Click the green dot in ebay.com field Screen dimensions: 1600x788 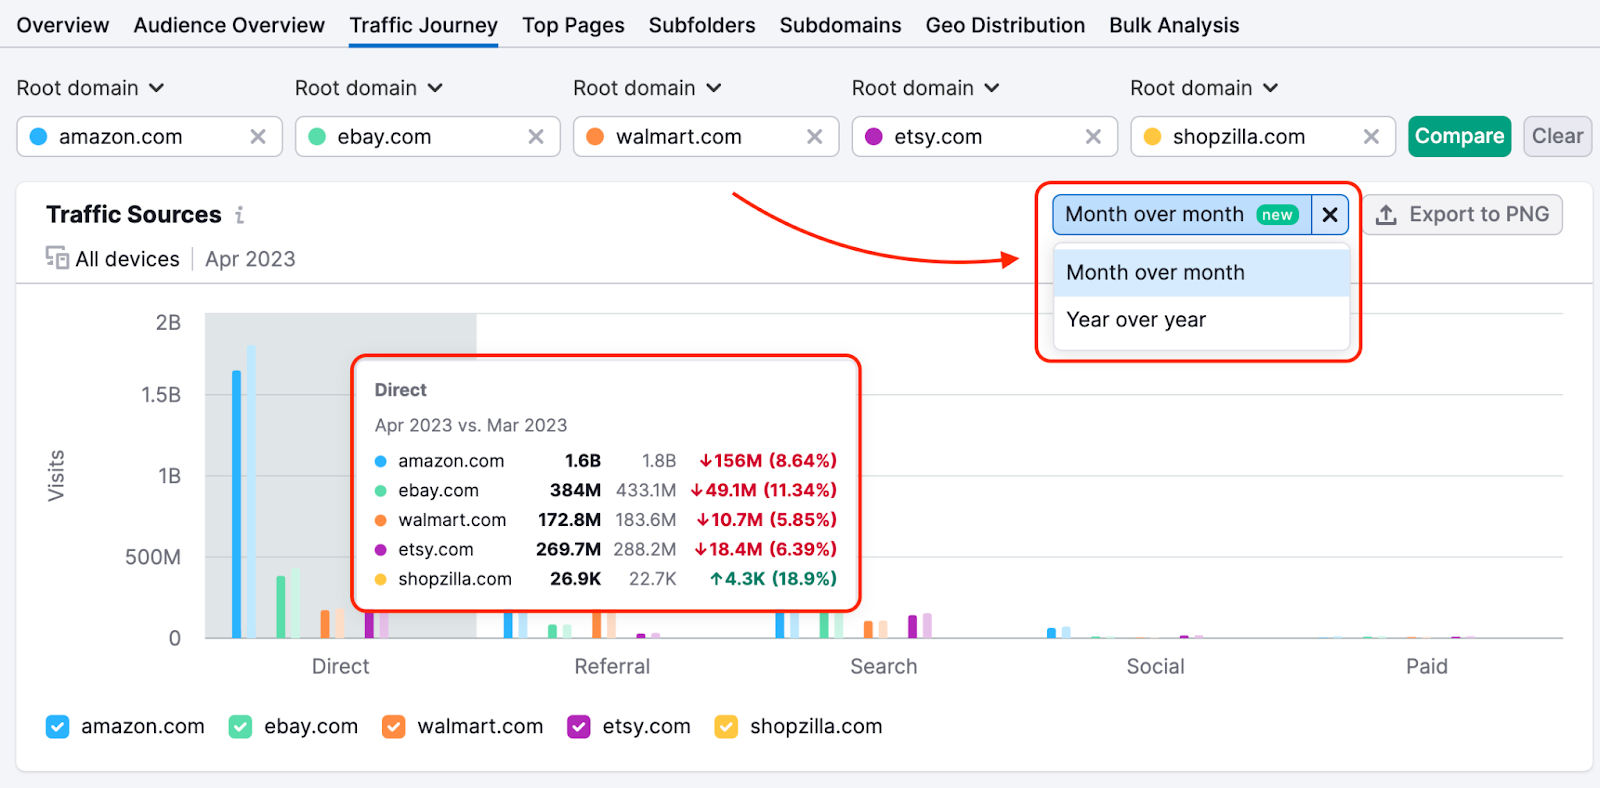pos(317,137)
